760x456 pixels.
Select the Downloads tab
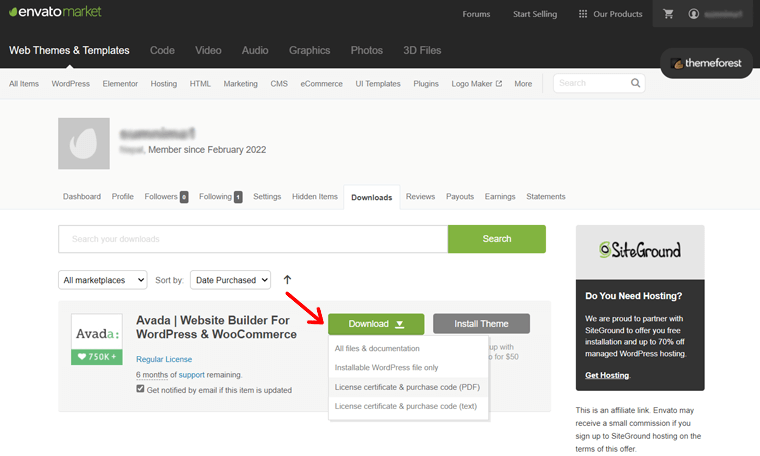tap(372, 197)
